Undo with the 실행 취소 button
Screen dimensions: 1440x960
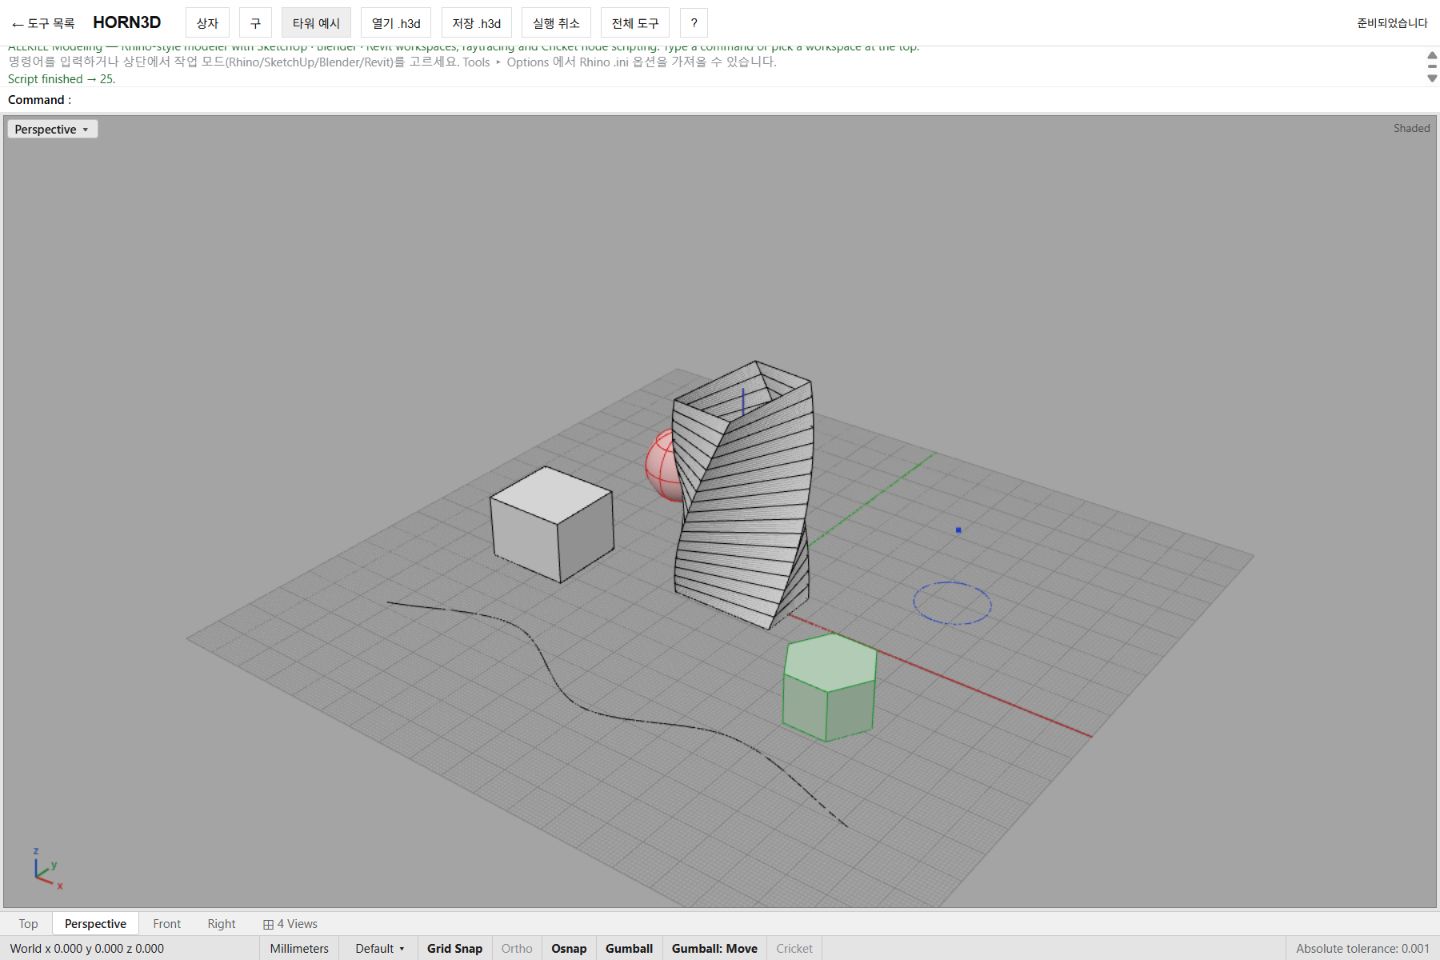click(x=556, y=23)
